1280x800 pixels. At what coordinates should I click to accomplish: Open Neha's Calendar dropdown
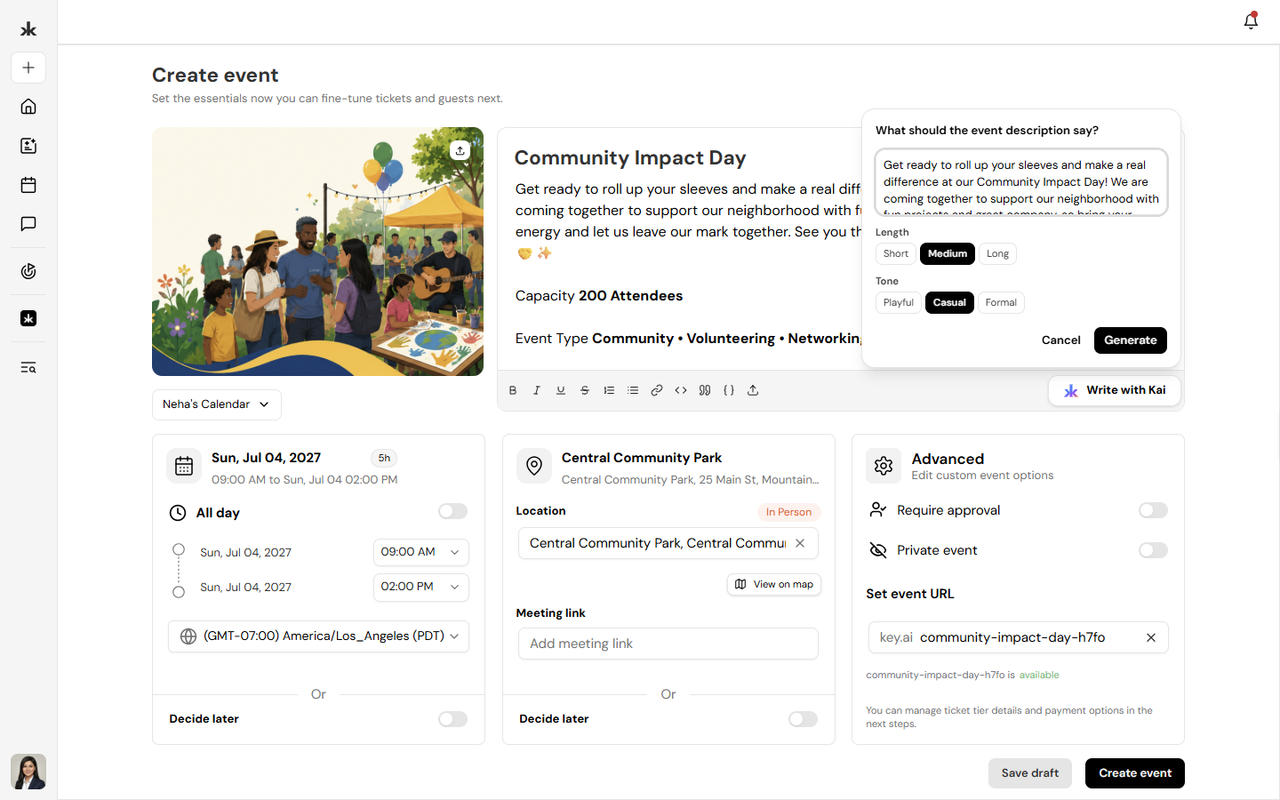point(217,404)
